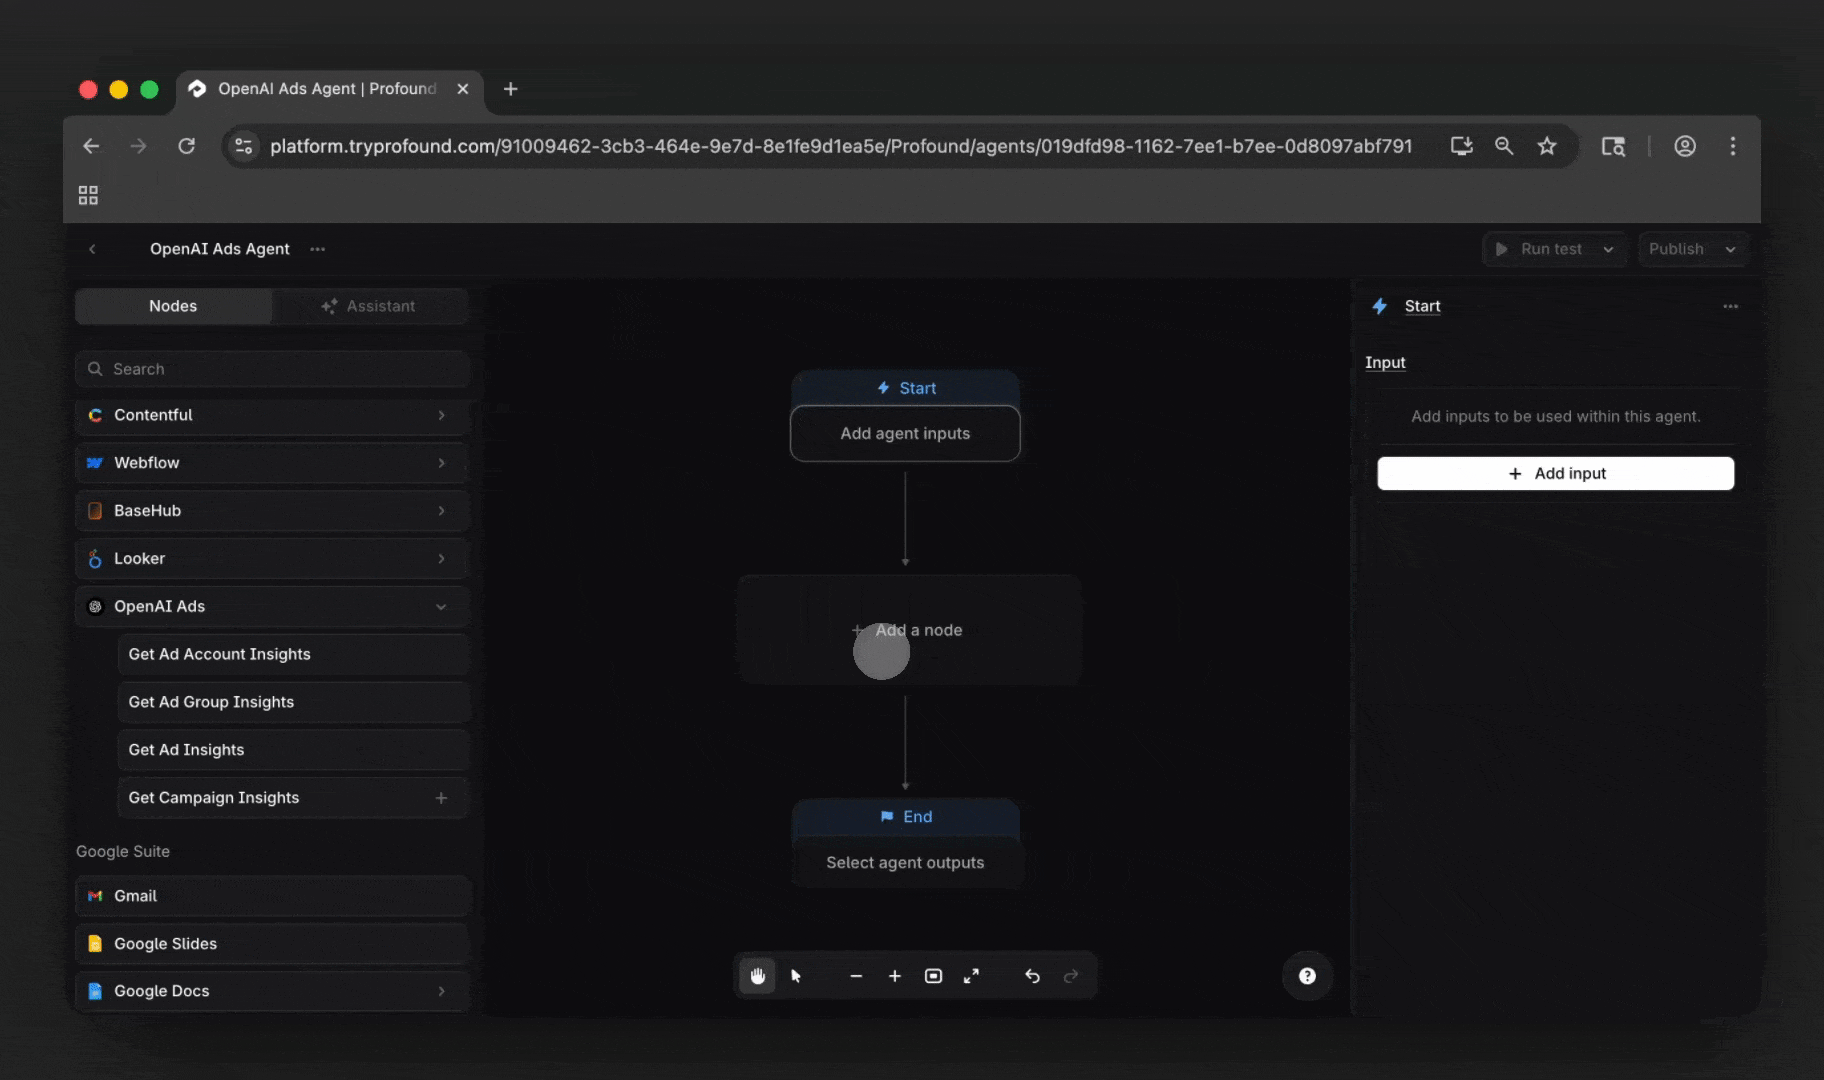
Task: Zoom in the canvas with plus
Action: point(895,976)
